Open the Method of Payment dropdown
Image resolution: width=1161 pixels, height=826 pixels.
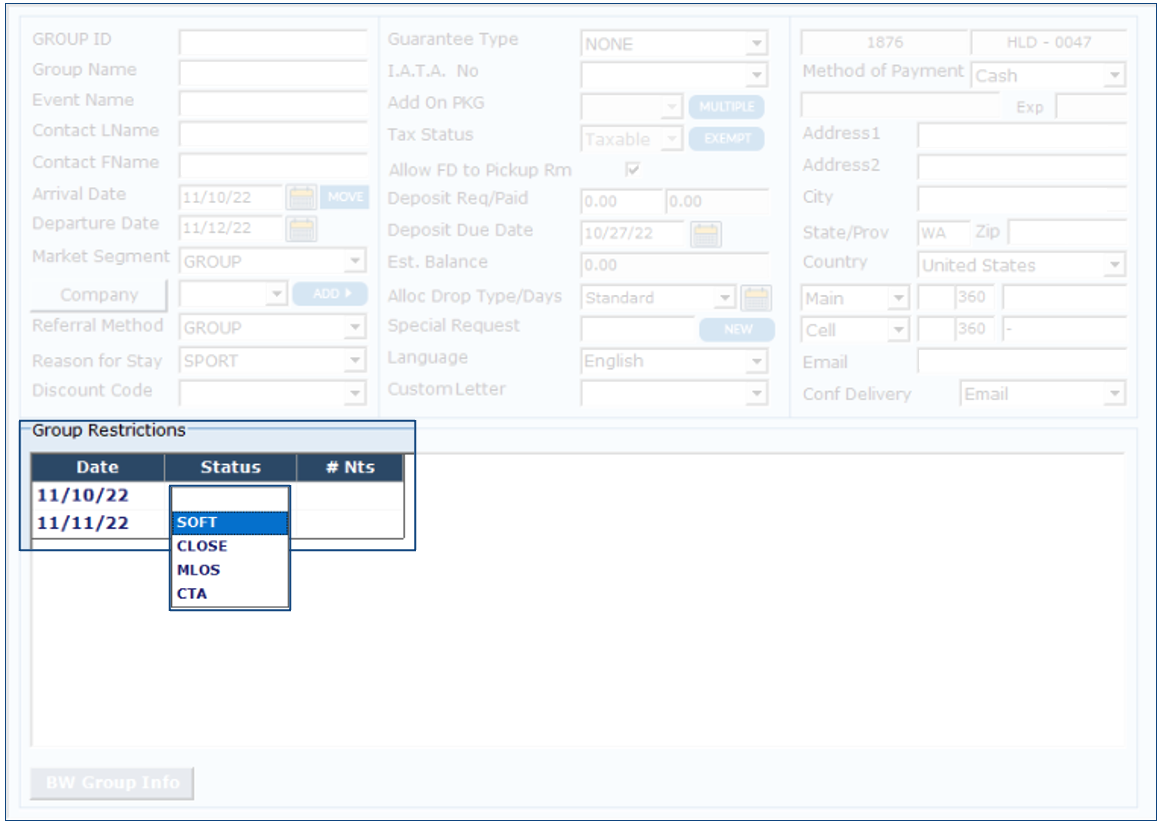(1115, 76)
